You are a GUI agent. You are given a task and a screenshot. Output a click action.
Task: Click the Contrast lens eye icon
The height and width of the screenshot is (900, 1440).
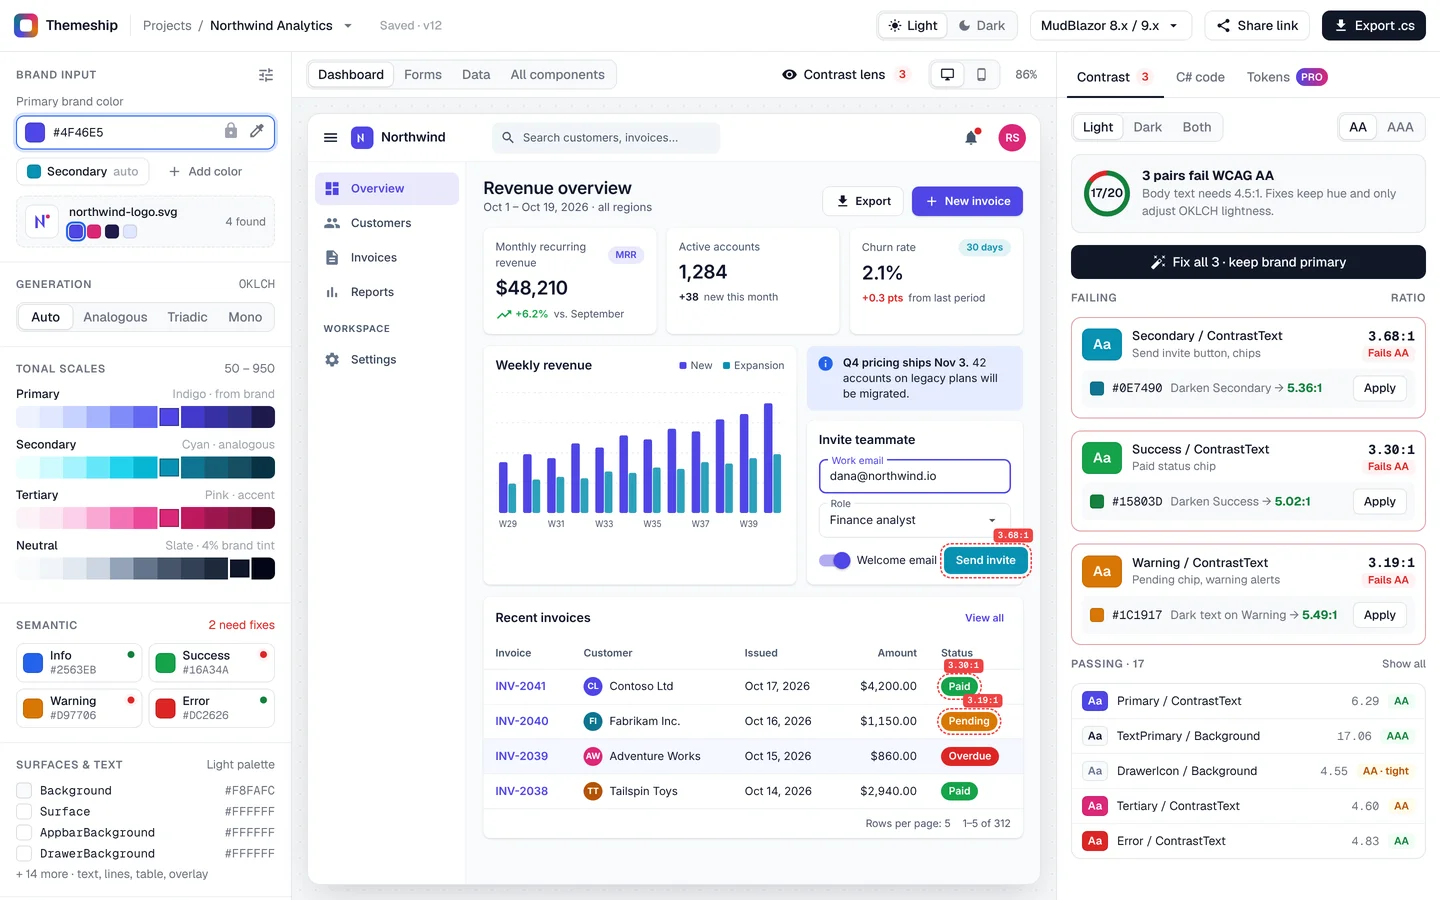click(789, 75)
